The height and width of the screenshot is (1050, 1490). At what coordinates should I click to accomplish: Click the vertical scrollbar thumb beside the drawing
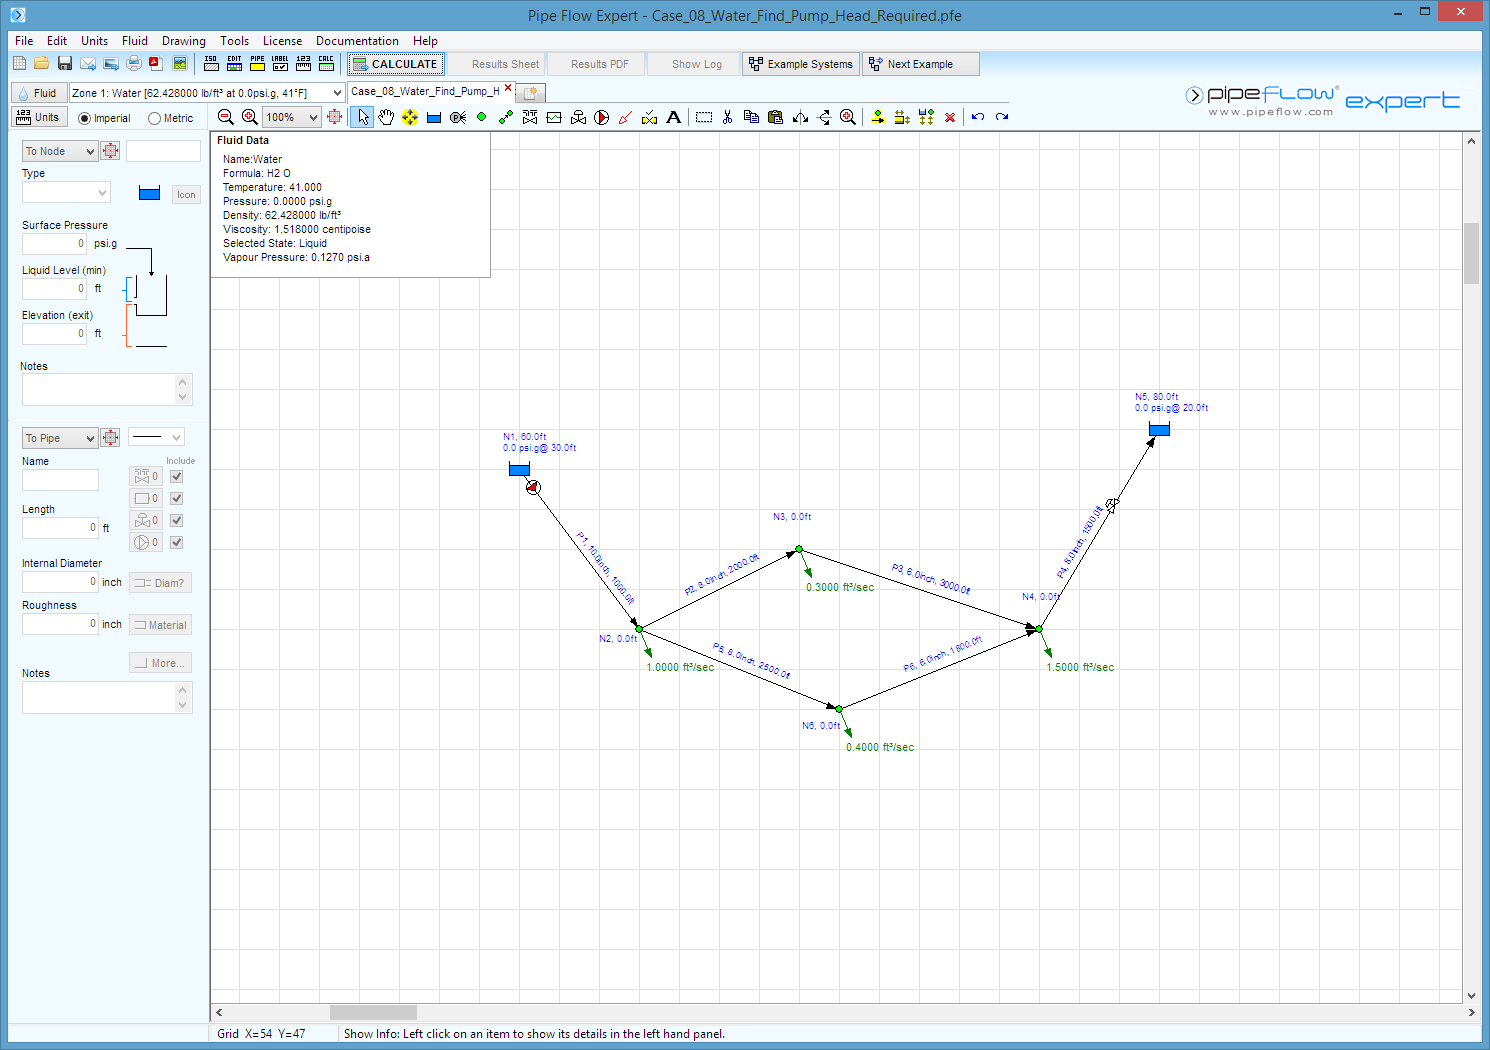(1471, 254)
